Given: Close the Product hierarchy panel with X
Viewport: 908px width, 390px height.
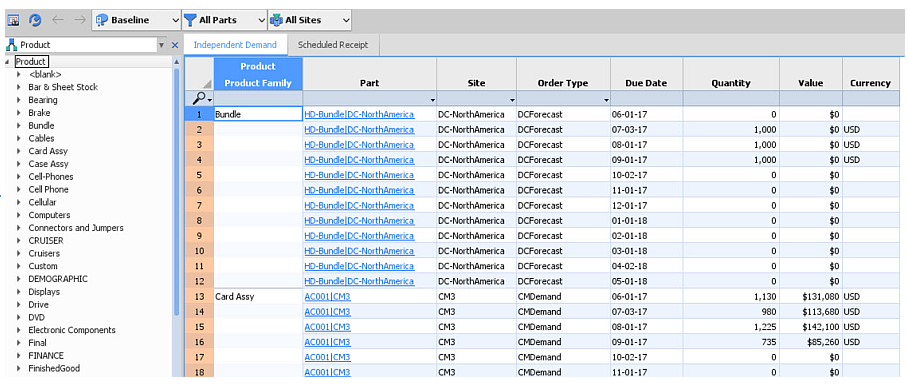Looking at the screenshot, I should coord(175,45).
